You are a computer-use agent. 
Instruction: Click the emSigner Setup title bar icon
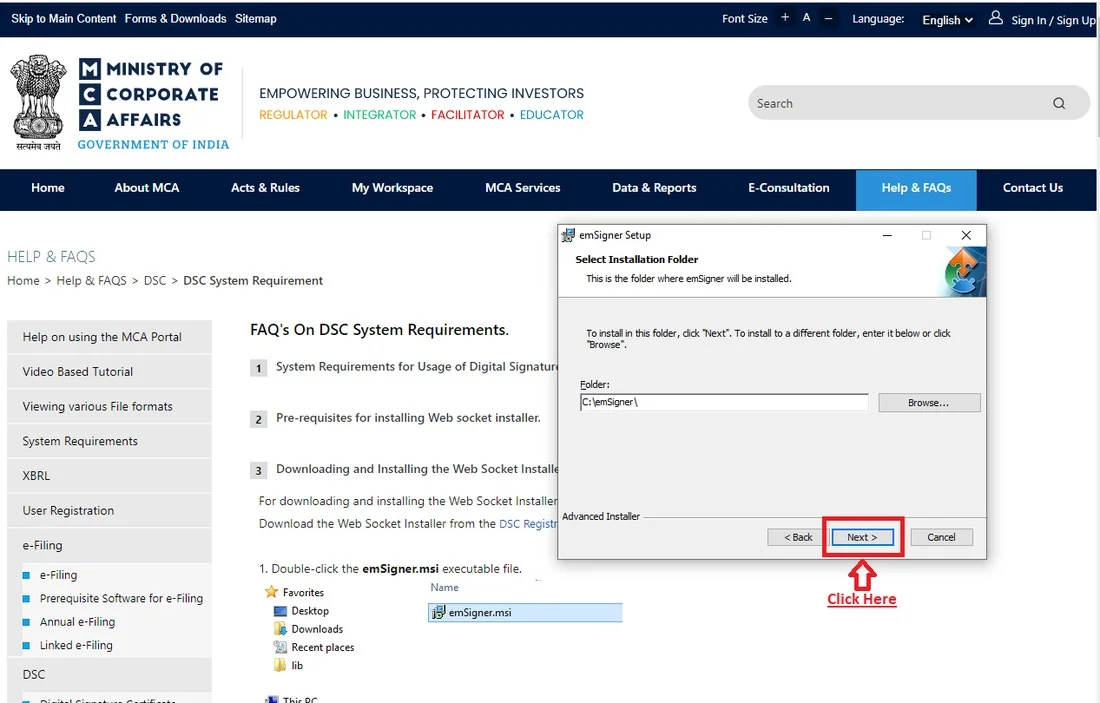tap(568, 235)
